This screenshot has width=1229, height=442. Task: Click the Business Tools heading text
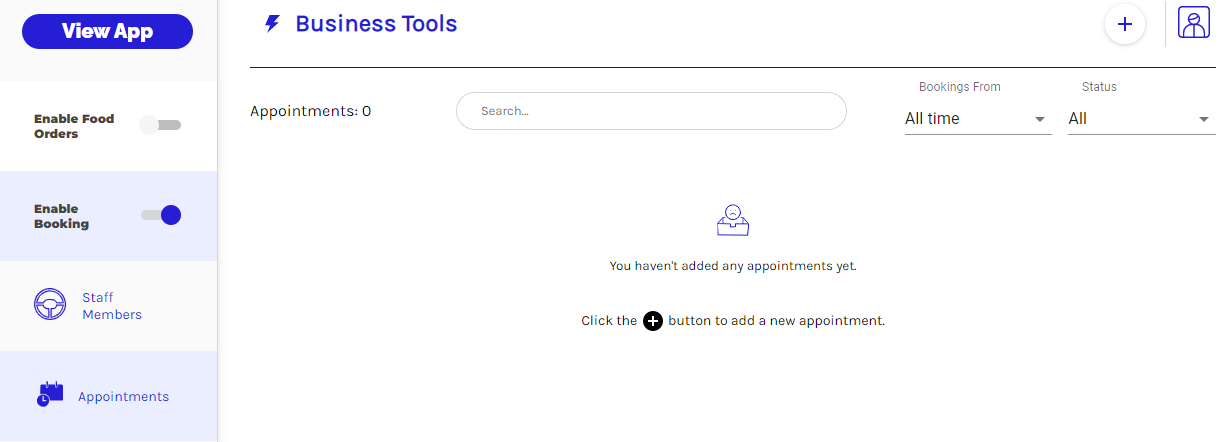click(376, 24)
